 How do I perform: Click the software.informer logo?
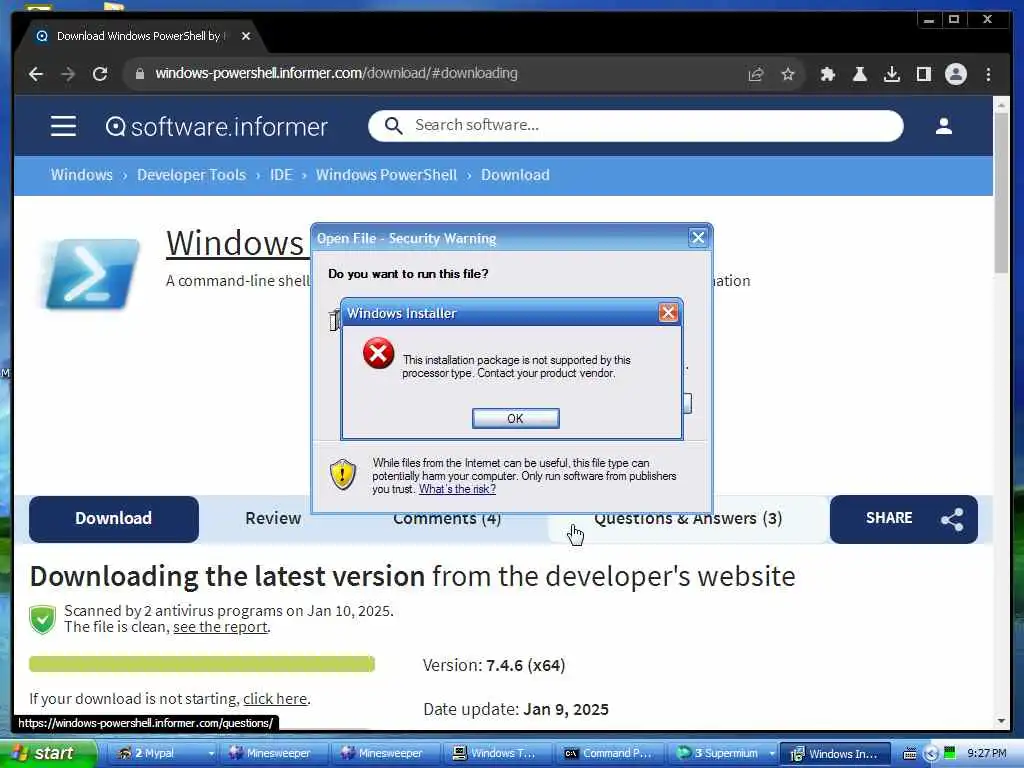click(x=217, y=126)
